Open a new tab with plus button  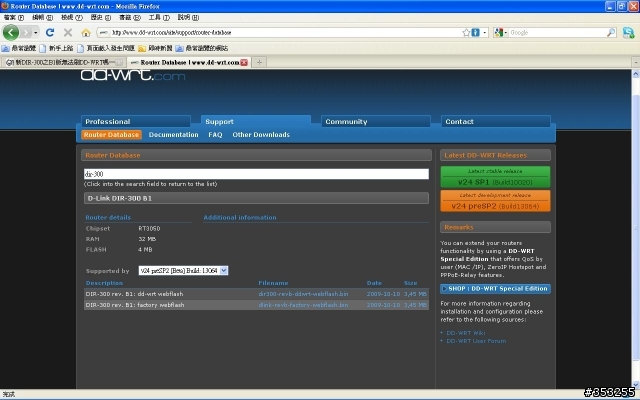pos(259,62)
